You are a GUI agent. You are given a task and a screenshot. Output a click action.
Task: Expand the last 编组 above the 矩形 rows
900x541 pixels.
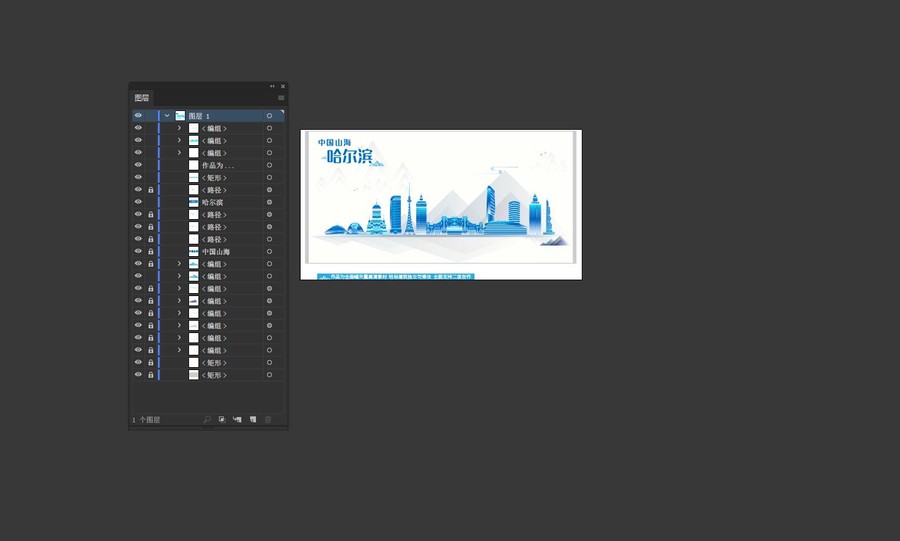179,350
